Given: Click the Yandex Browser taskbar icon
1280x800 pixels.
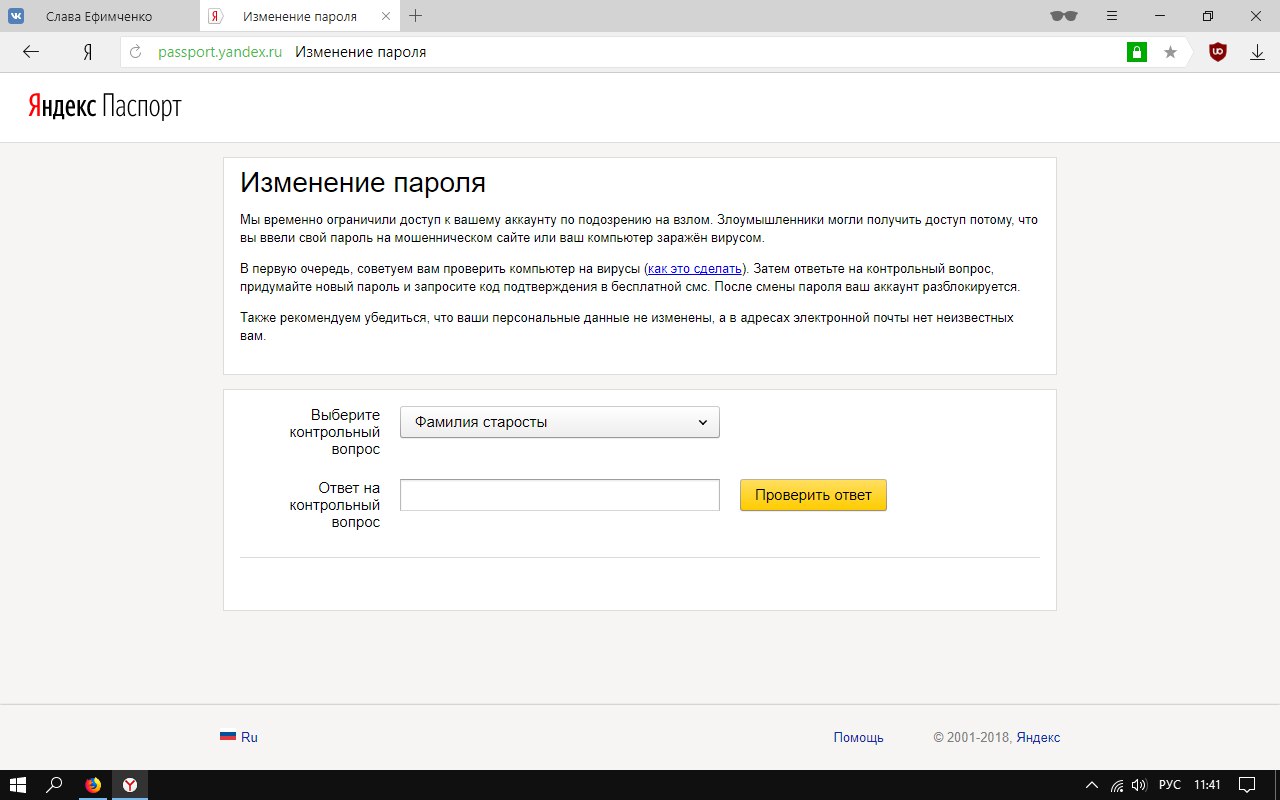Looking at the screenshot, I should tap(130, 785).
